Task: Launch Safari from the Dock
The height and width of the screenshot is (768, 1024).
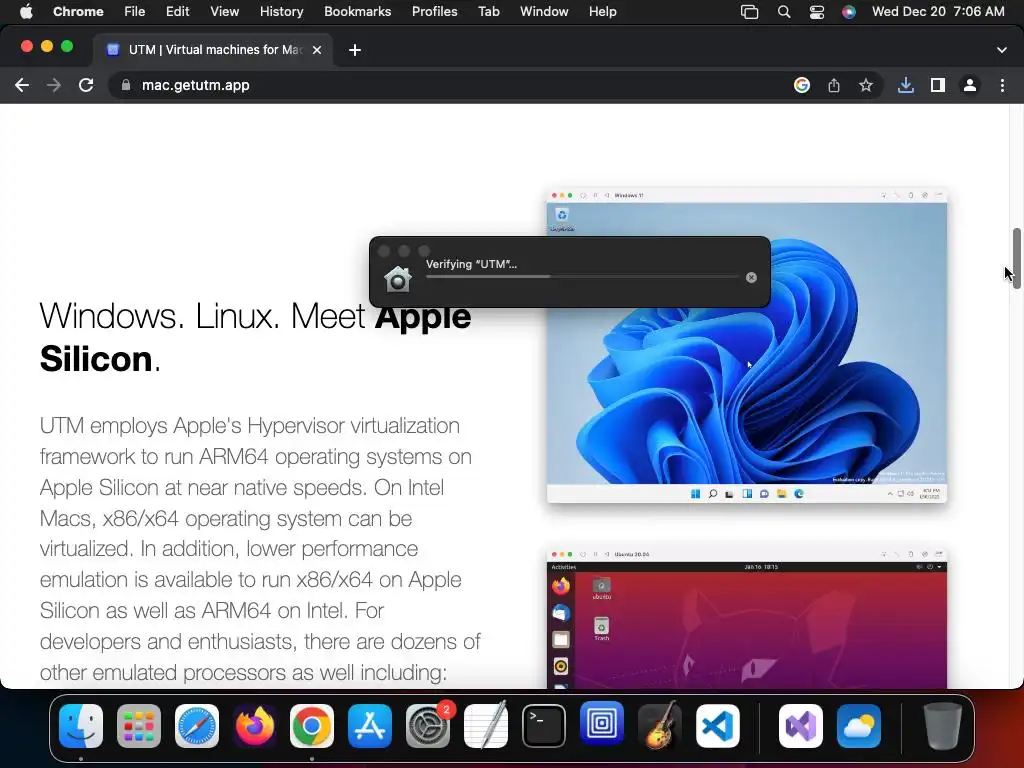Action: (x=197, y=726)
